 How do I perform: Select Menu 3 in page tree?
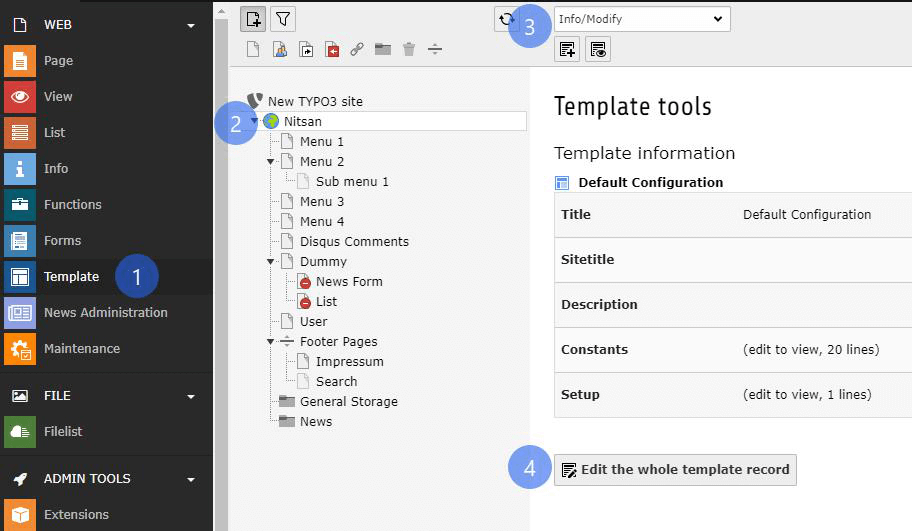(x=322, y=202)
